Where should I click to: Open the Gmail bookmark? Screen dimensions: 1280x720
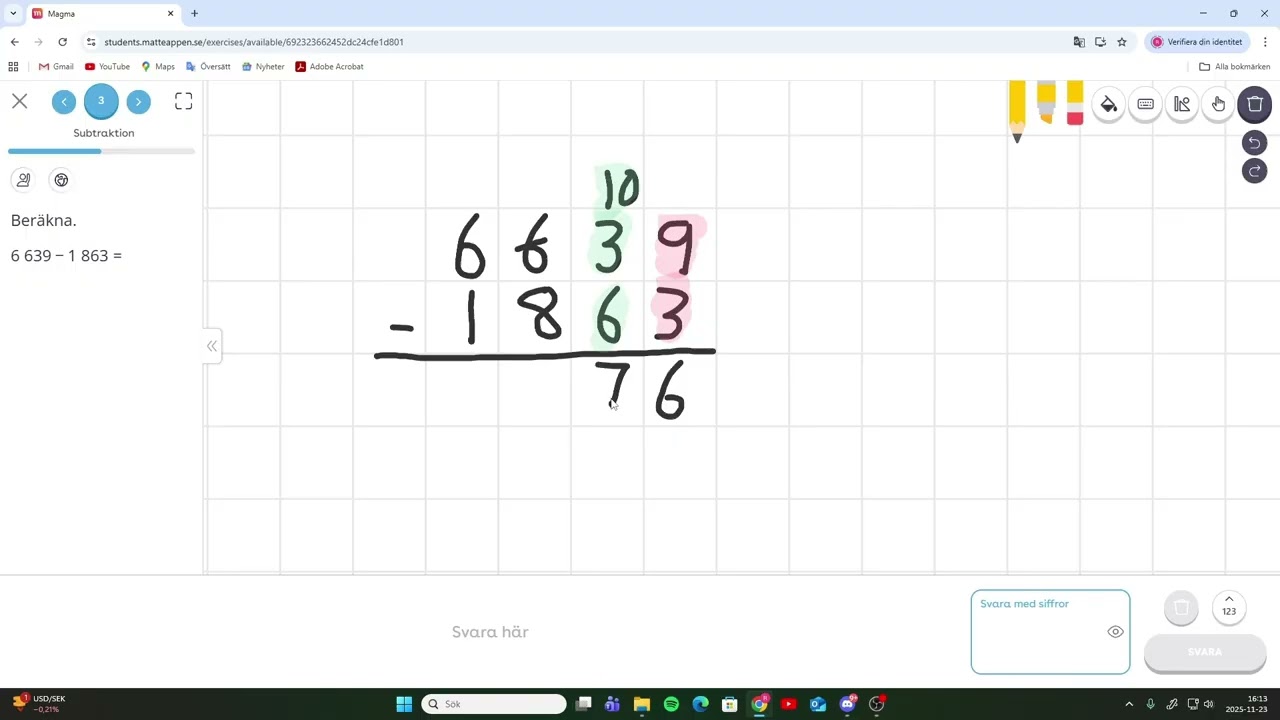point(56,67)
